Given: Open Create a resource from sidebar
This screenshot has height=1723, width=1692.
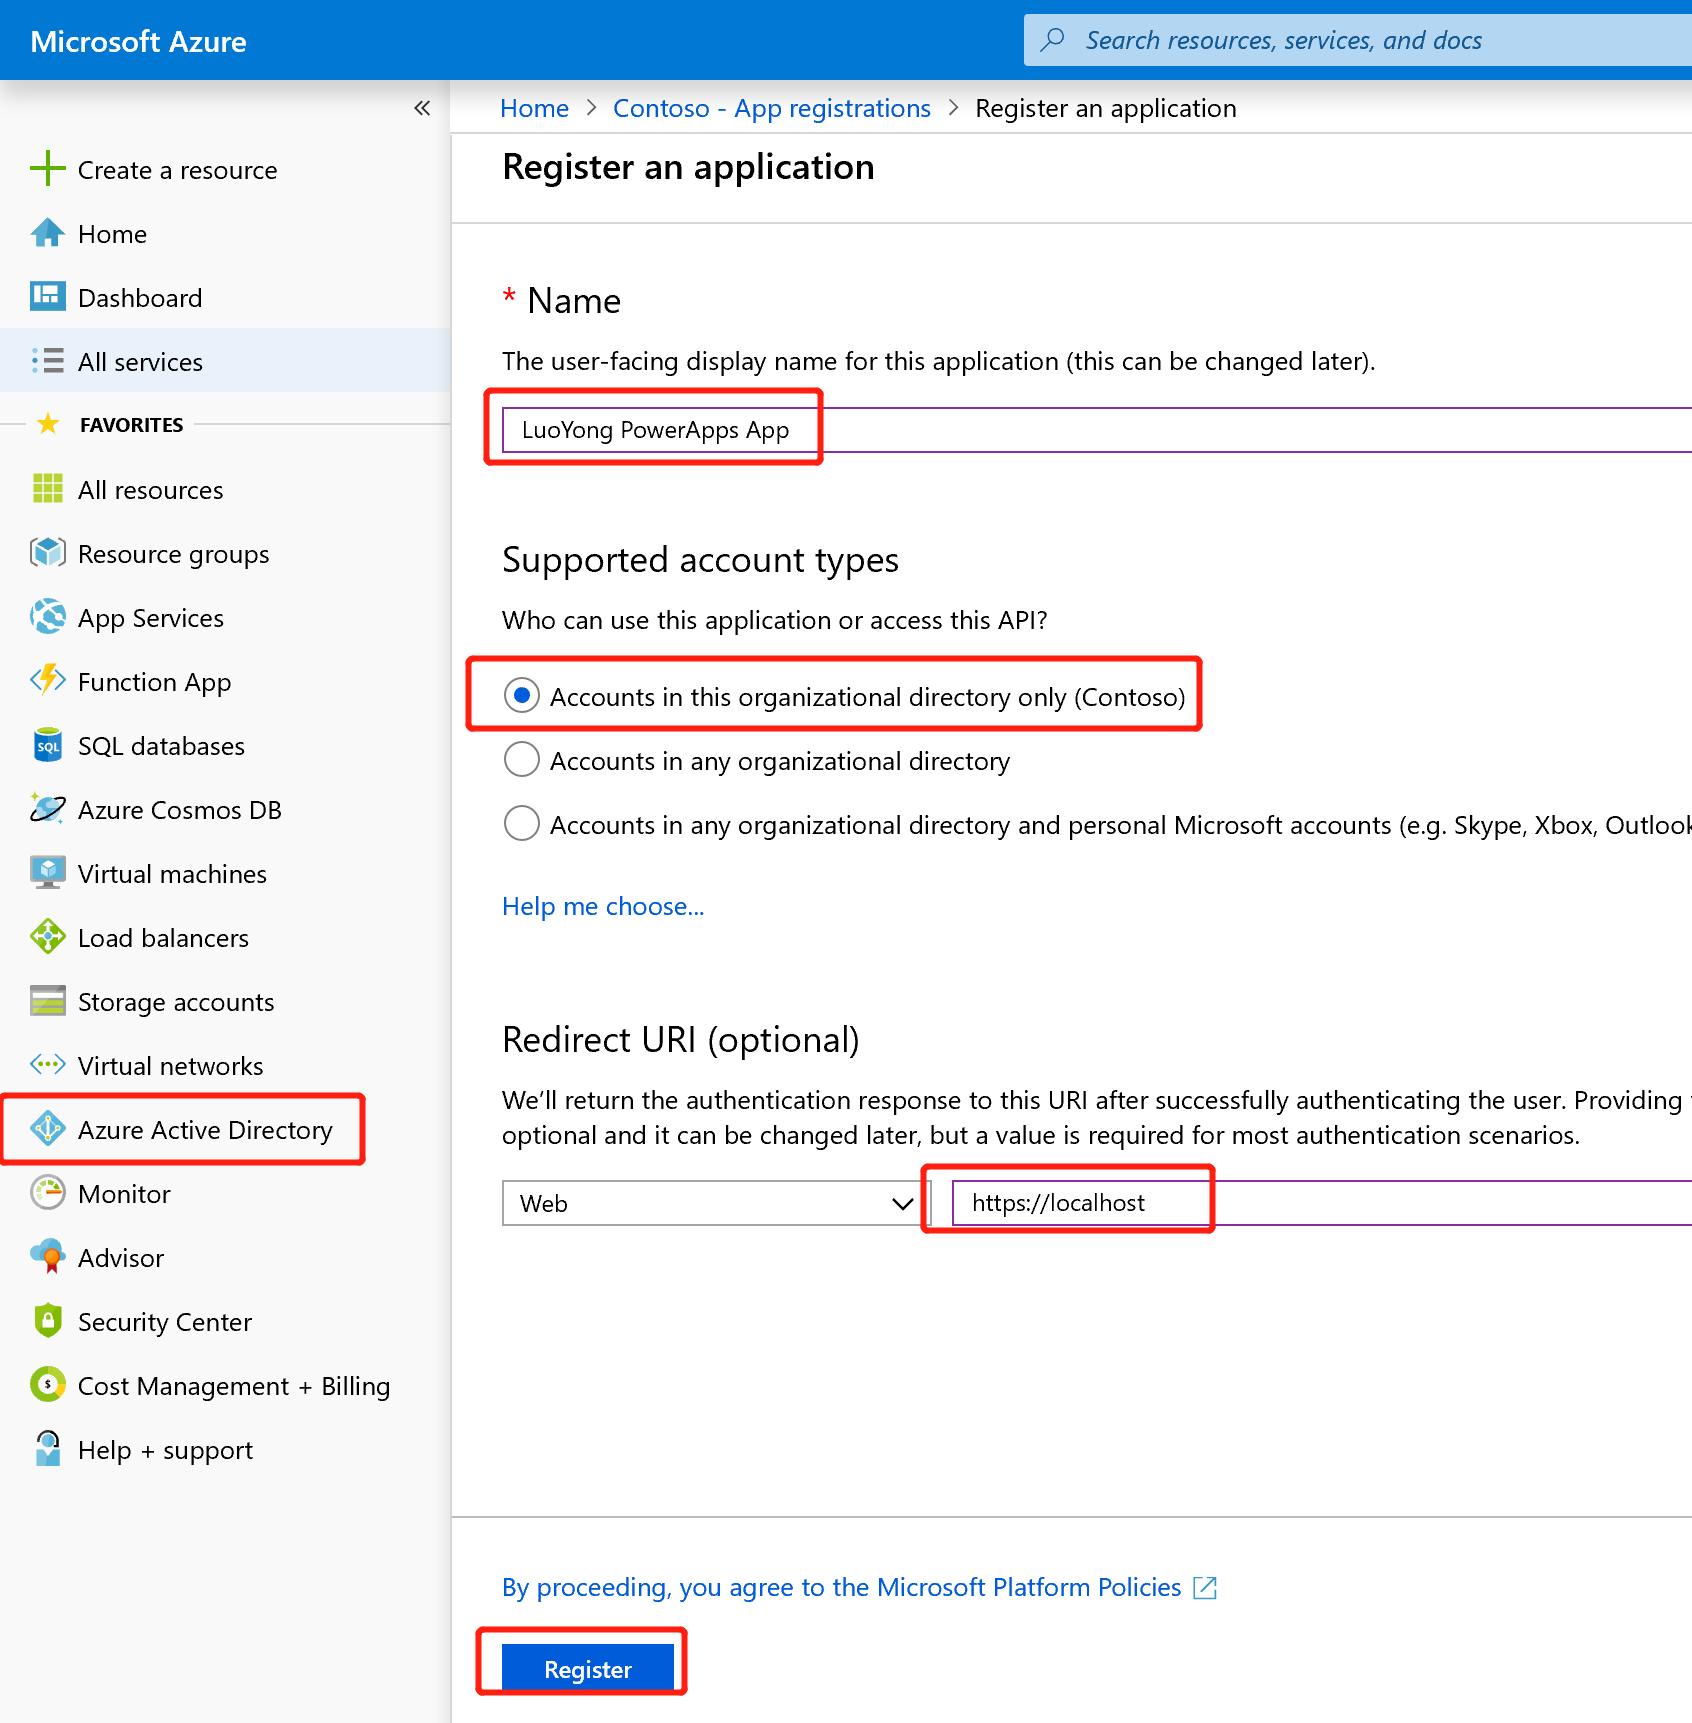Looking at the screenshot, I should click(x=225, y=169).
